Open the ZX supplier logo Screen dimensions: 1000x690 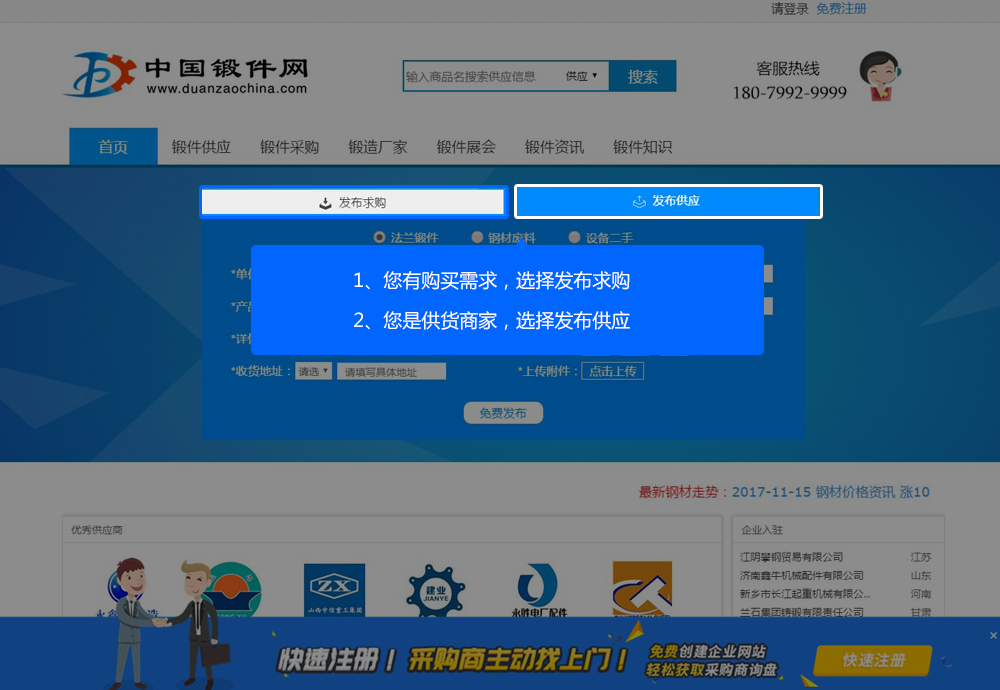pyautogui.click(x=334, y=590)
